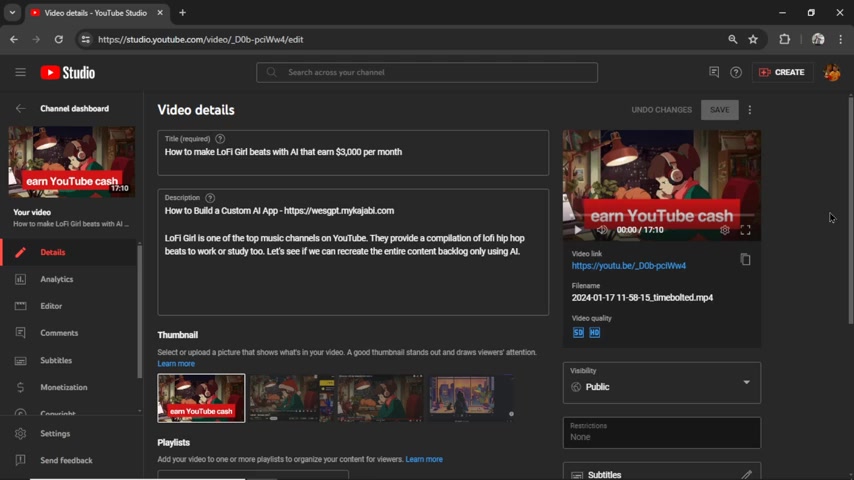This screenshot has height=480, width=854.
Task: Click the UNDO CHANGES button
Action: (x=661, y=110)
